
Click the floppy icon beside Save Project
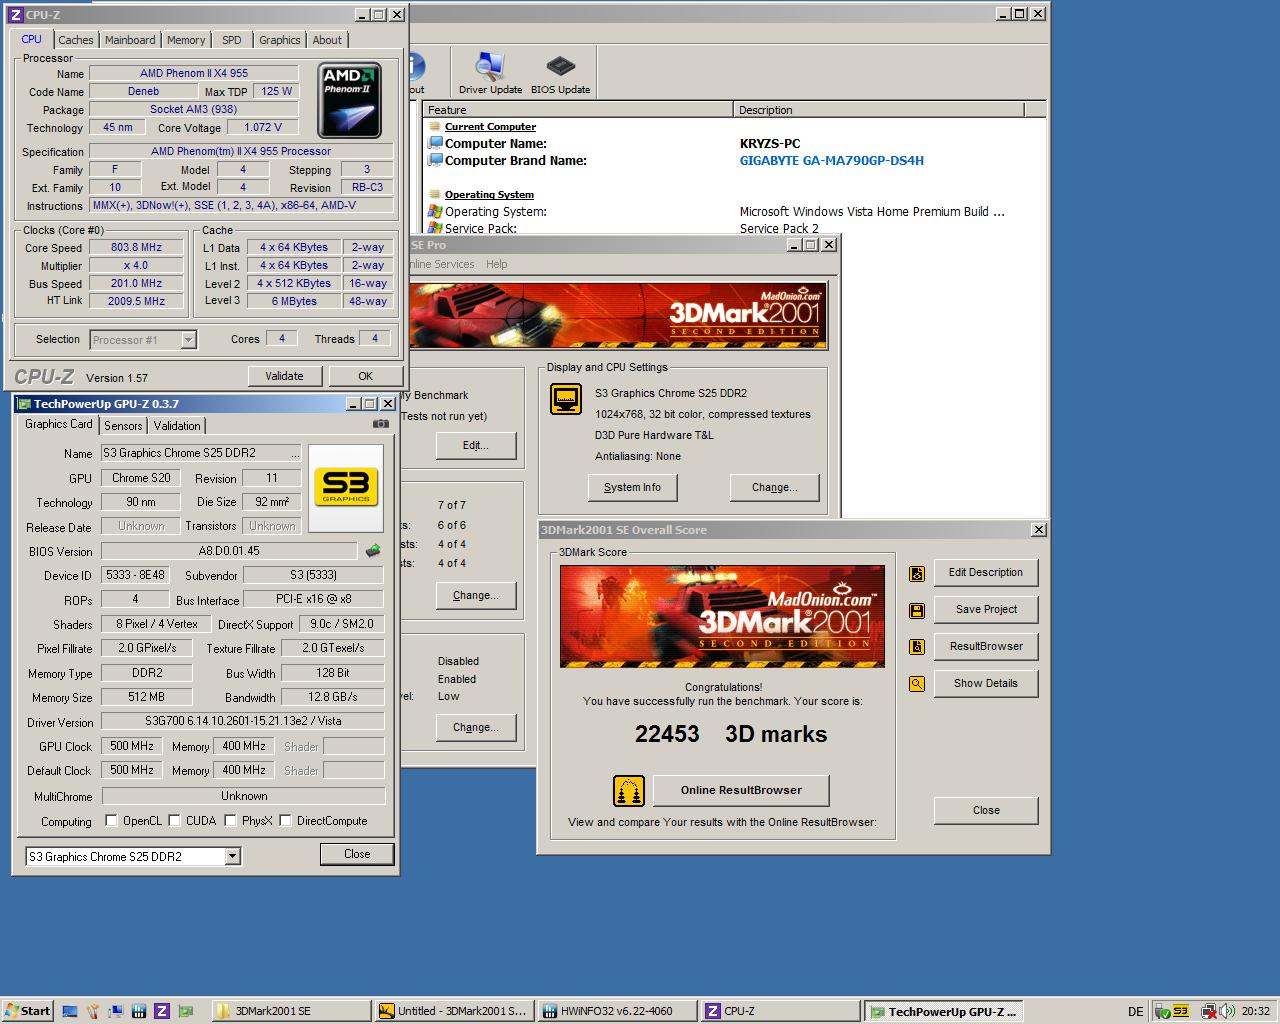[x=916, y=610]
